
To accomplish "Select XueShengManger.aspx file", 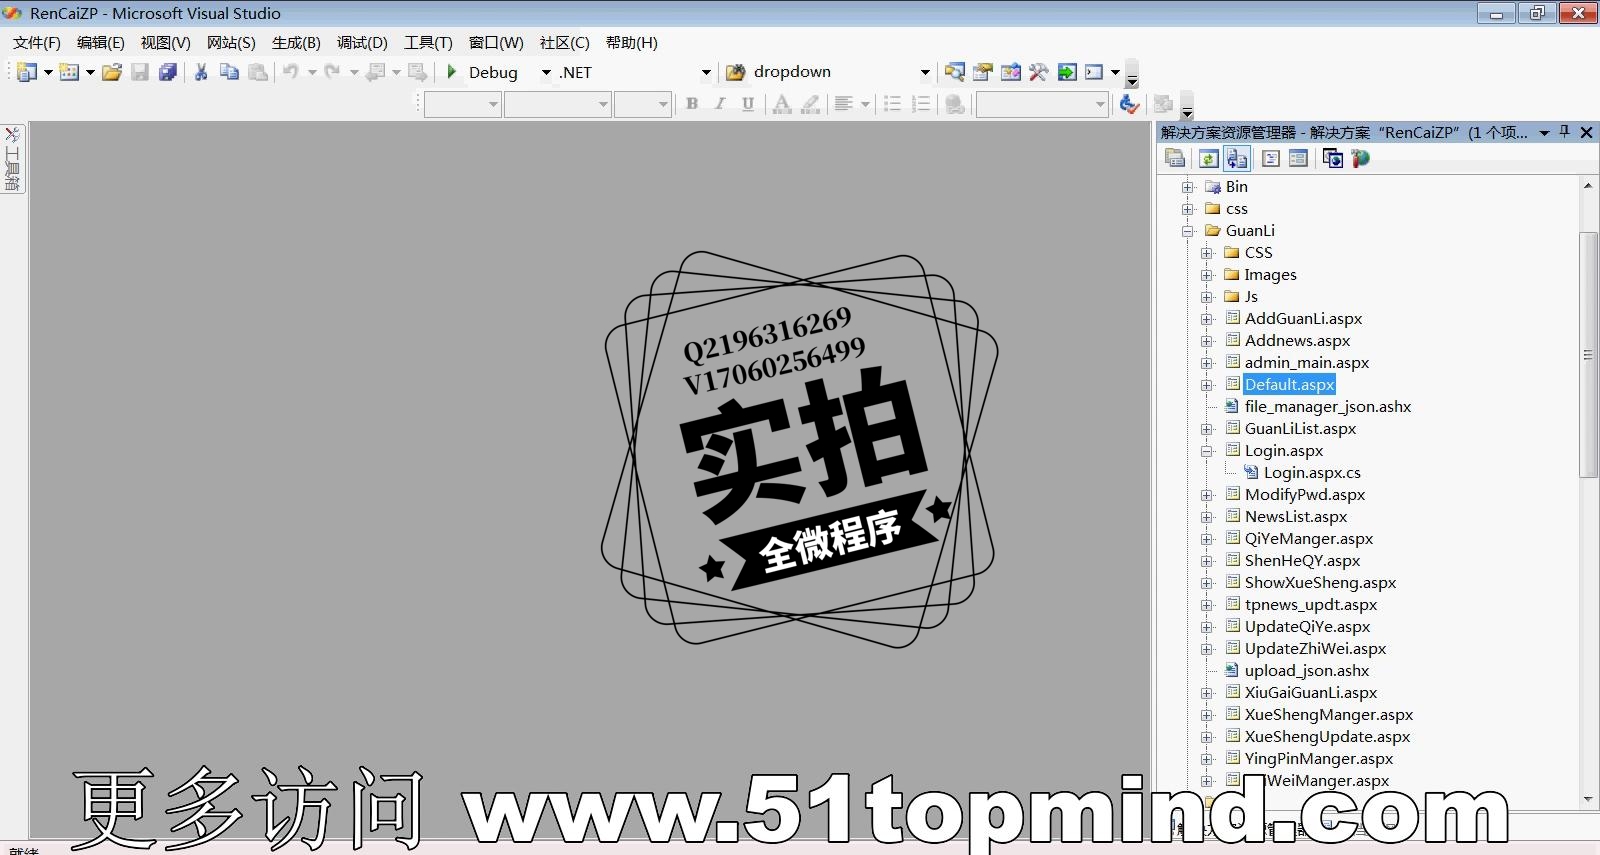I will [x=1329, y=715].
